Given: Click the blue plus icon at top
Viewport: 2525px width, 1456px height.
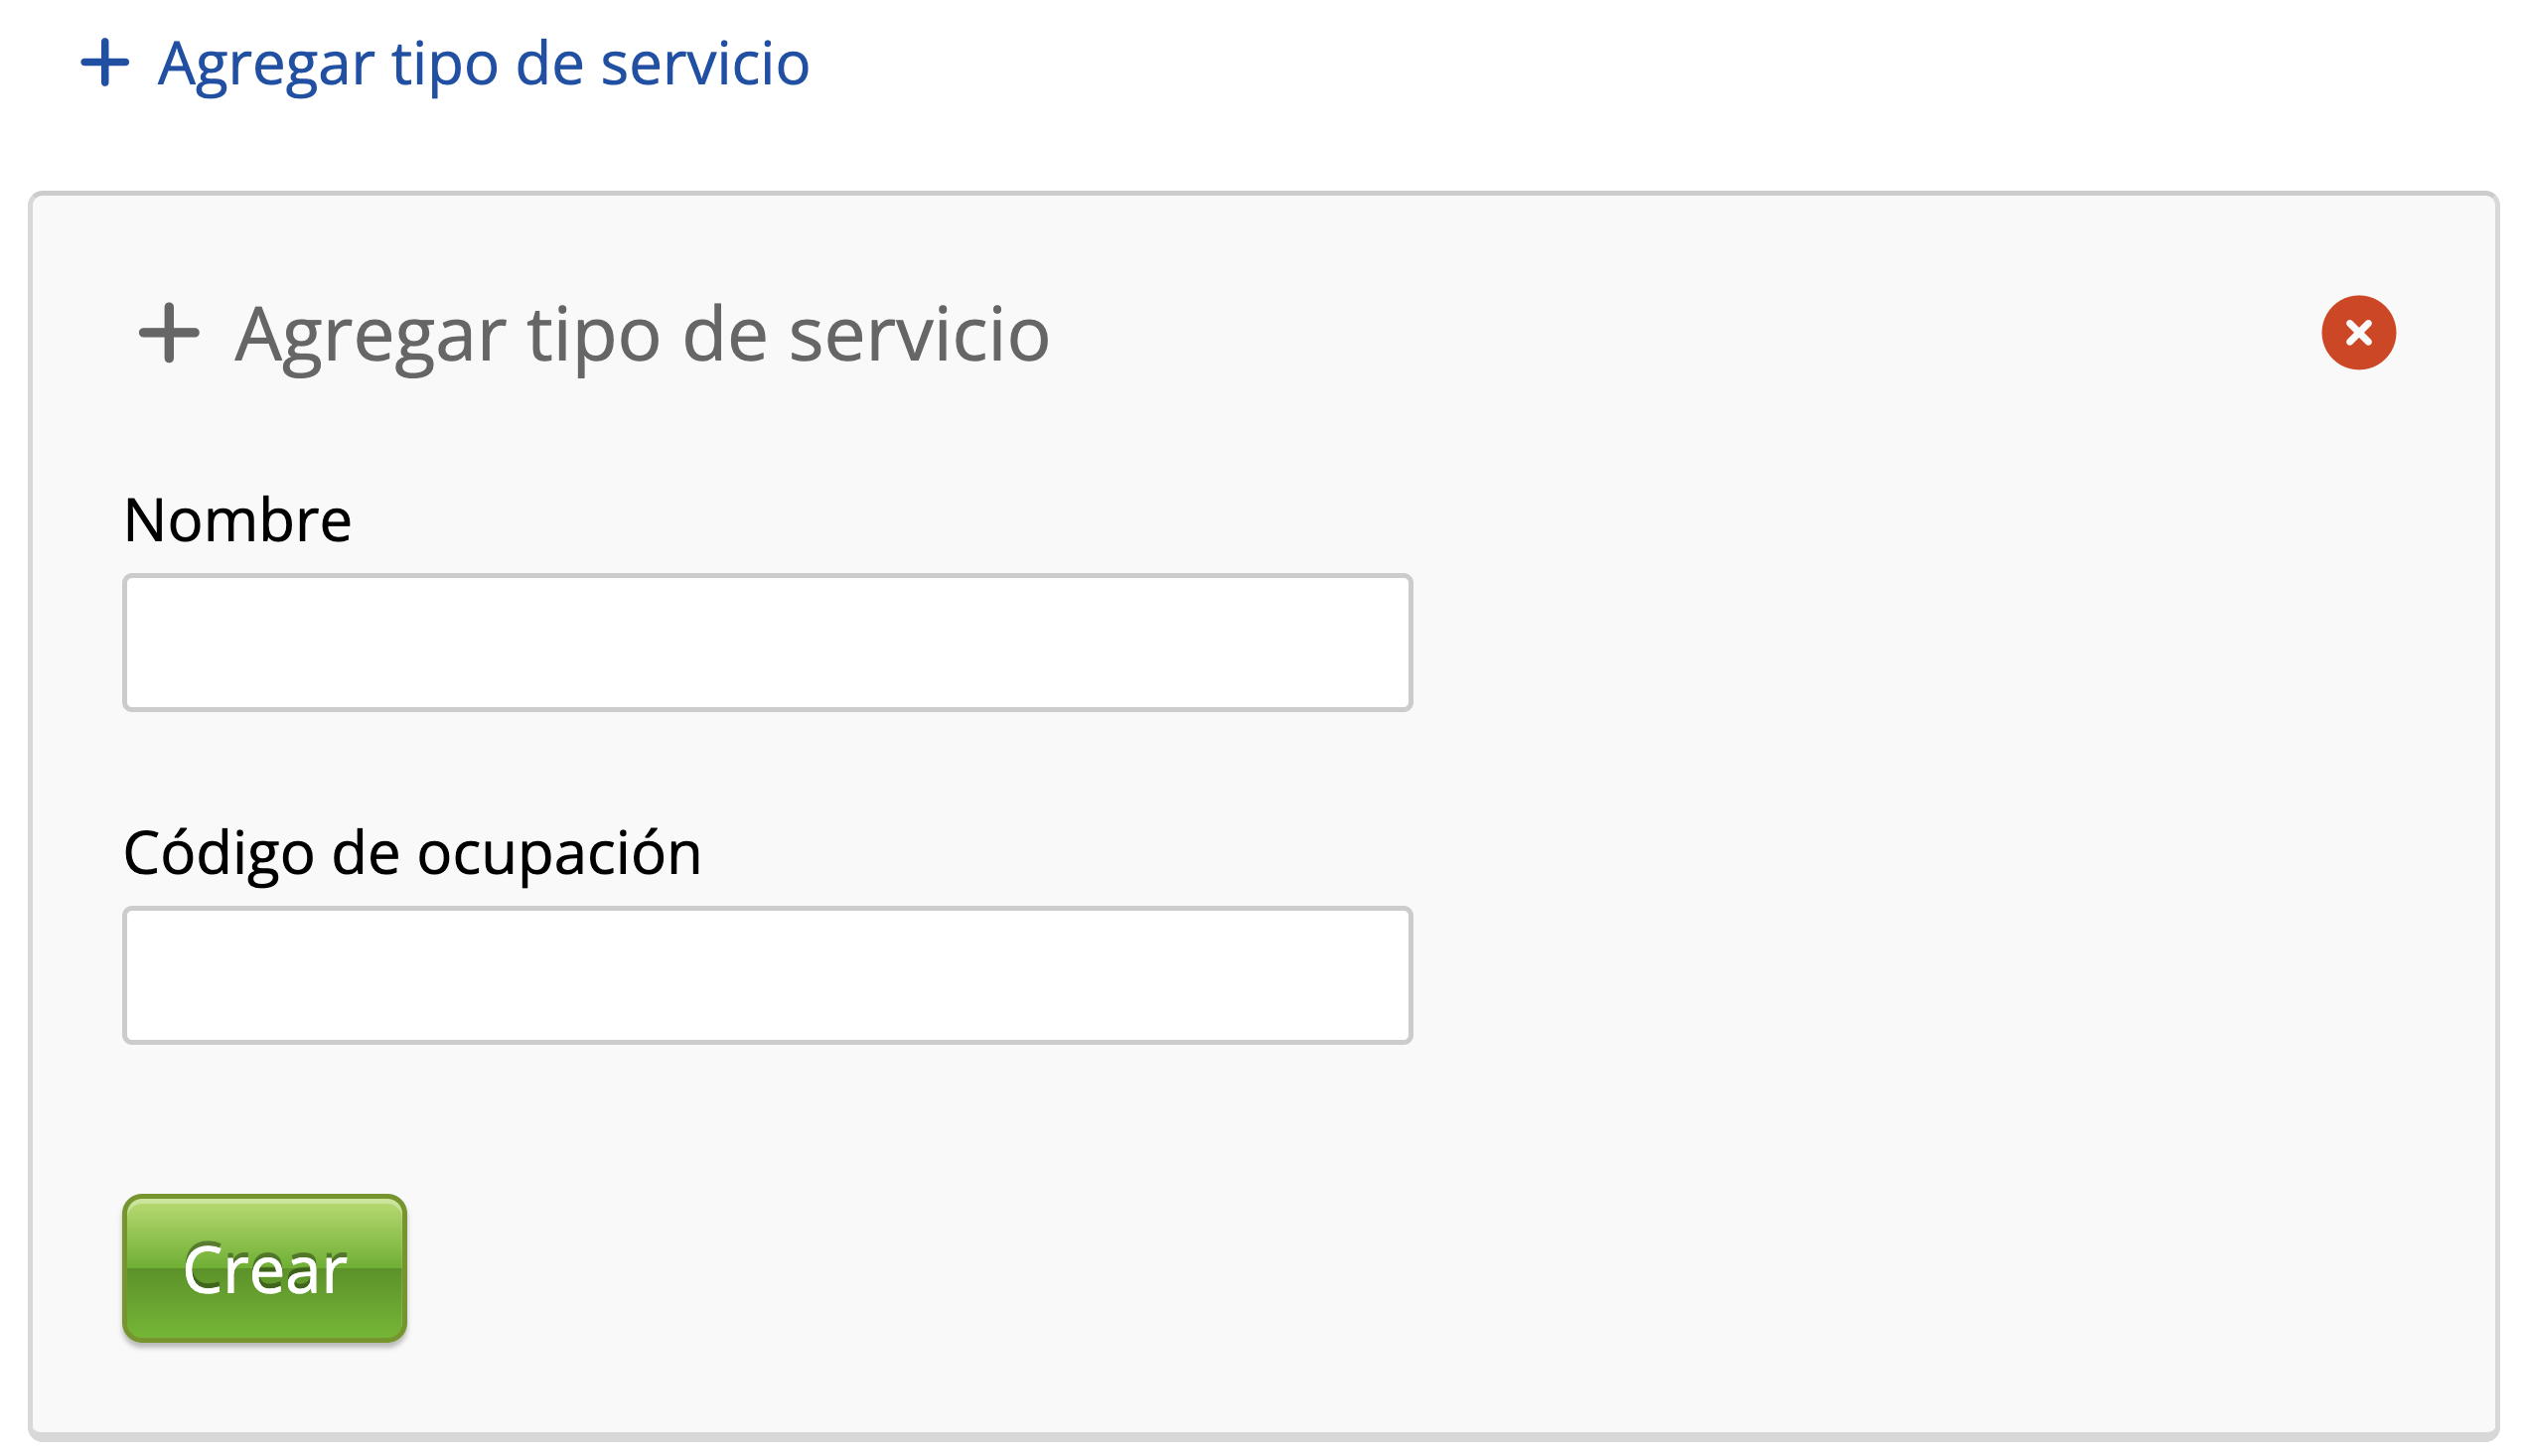Looking at the screenshot, I should tap(105, 63).
